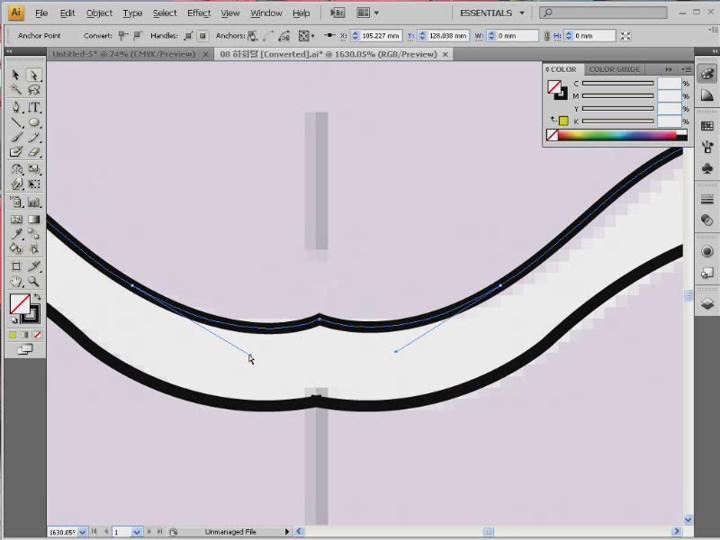
Task: Select the Column Graph tool
Action: (33, 202)
